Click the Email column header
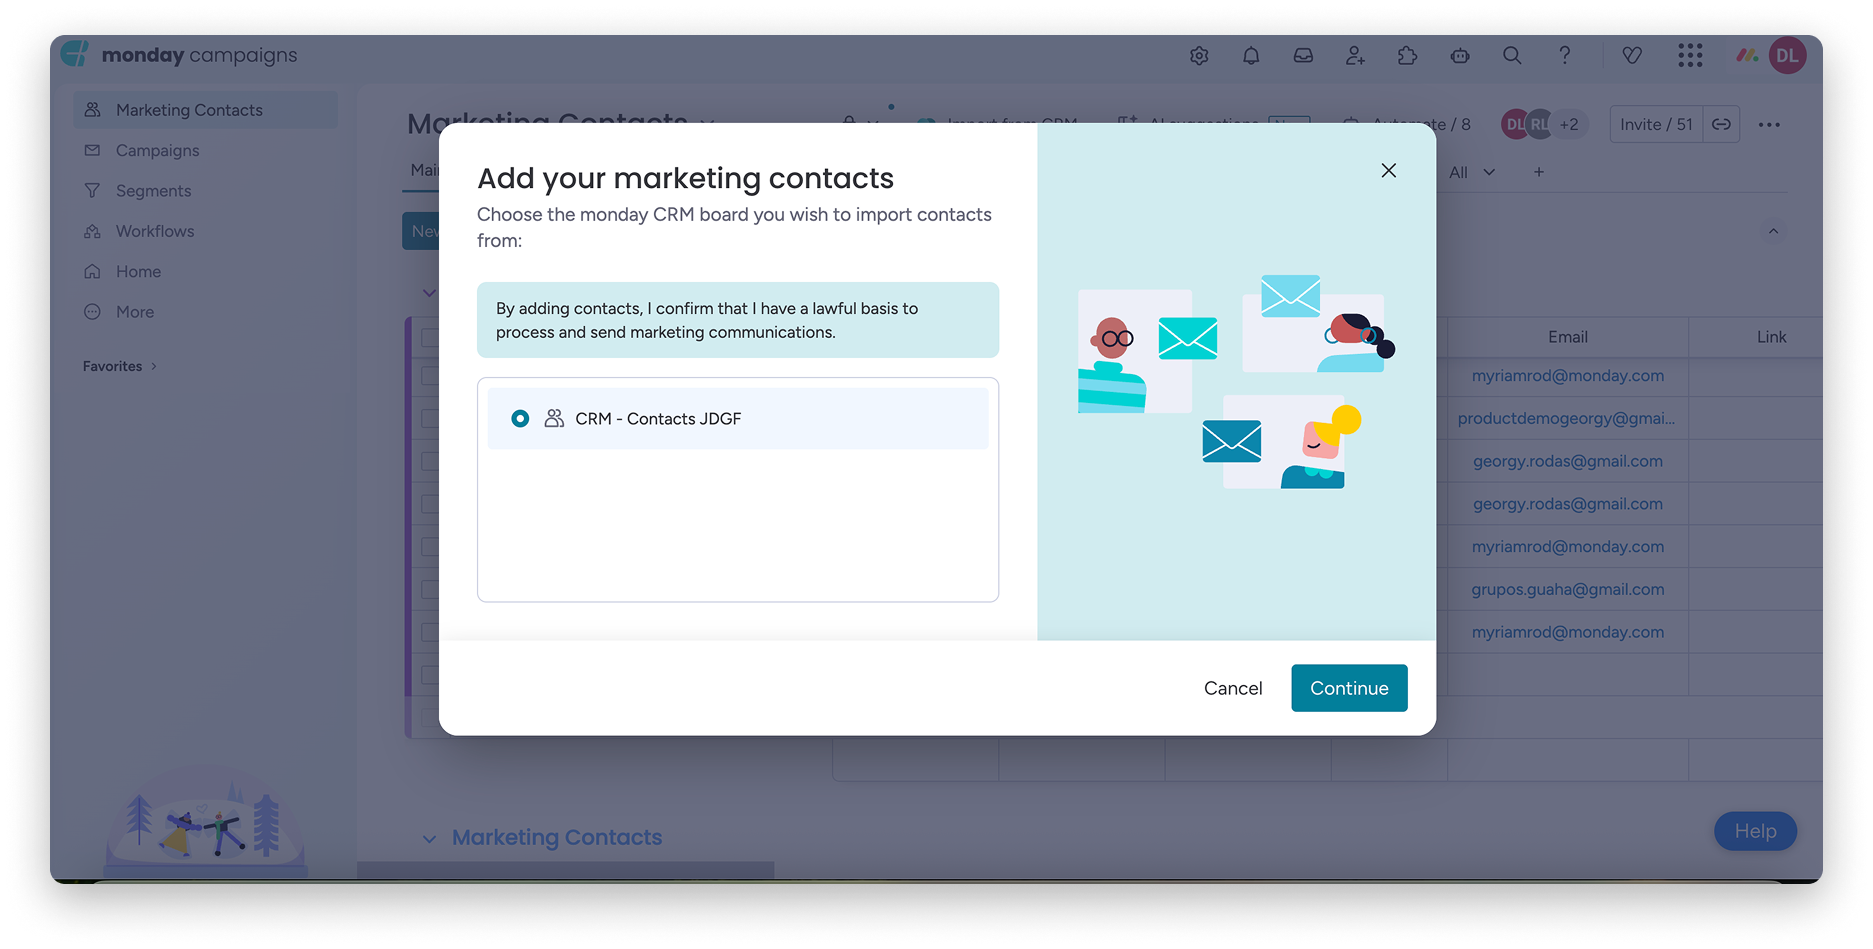This screenshot has height=949, width=1873. pos(1567,337)
